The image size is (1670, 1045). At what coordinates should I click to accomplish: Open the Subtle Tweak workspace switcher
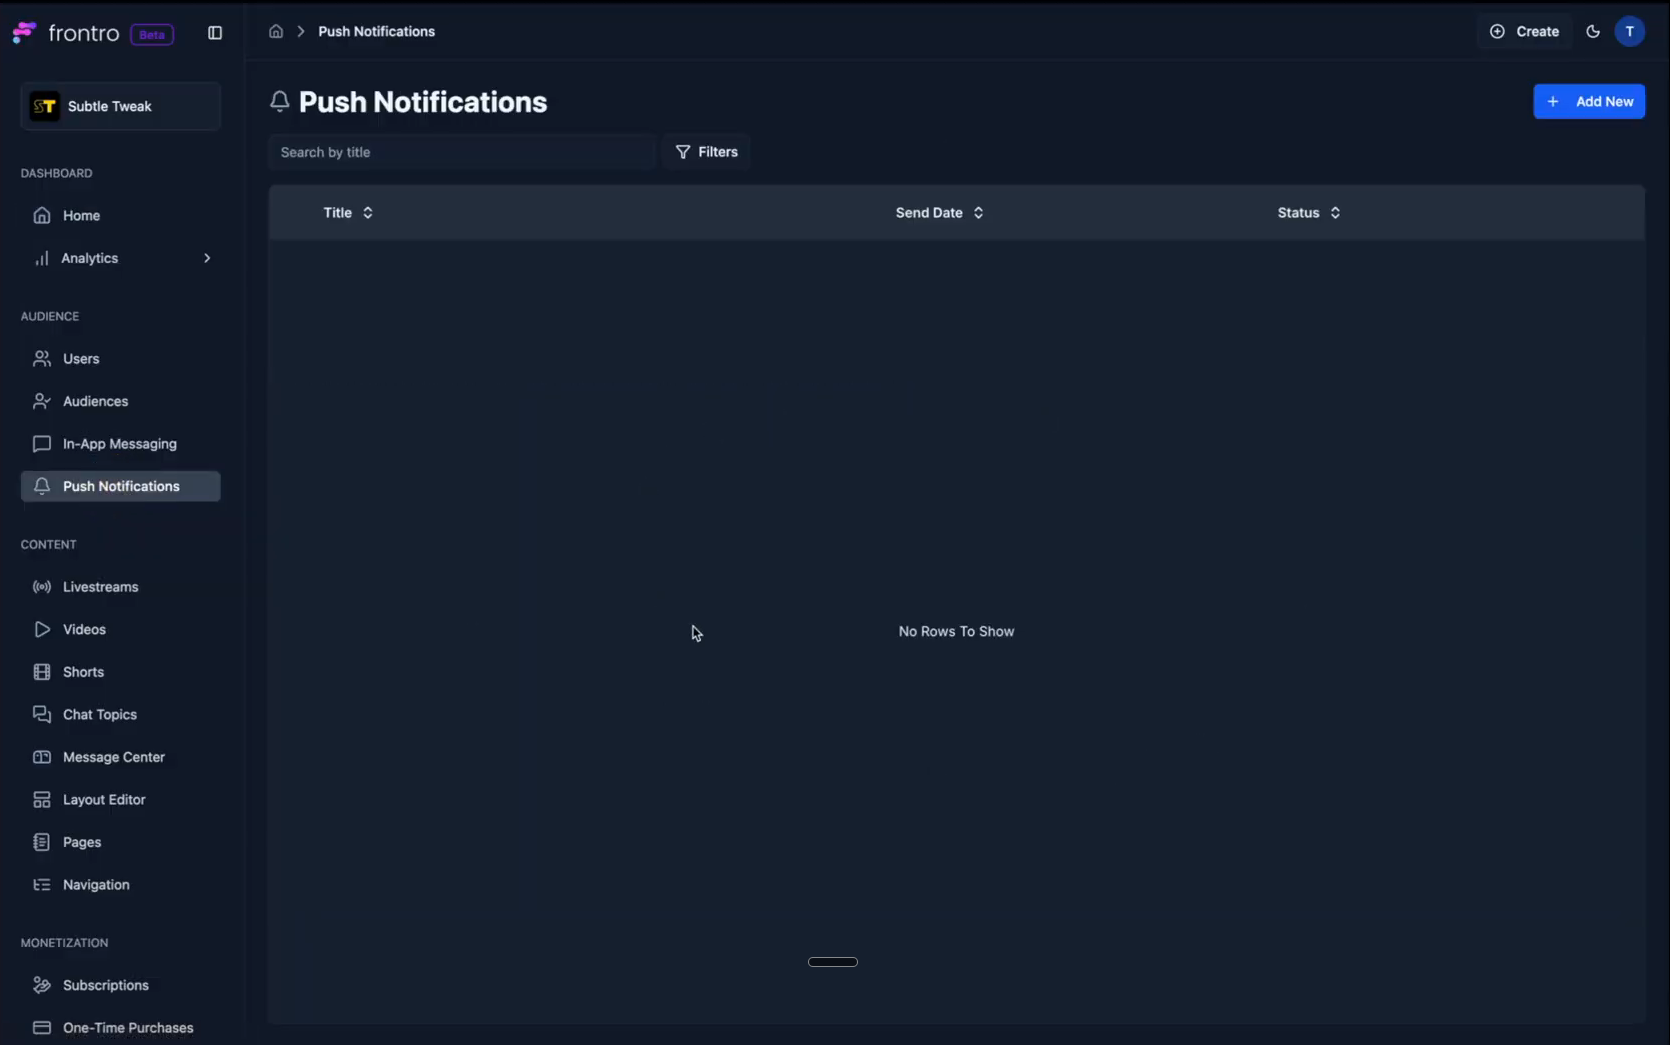(120, 106)
